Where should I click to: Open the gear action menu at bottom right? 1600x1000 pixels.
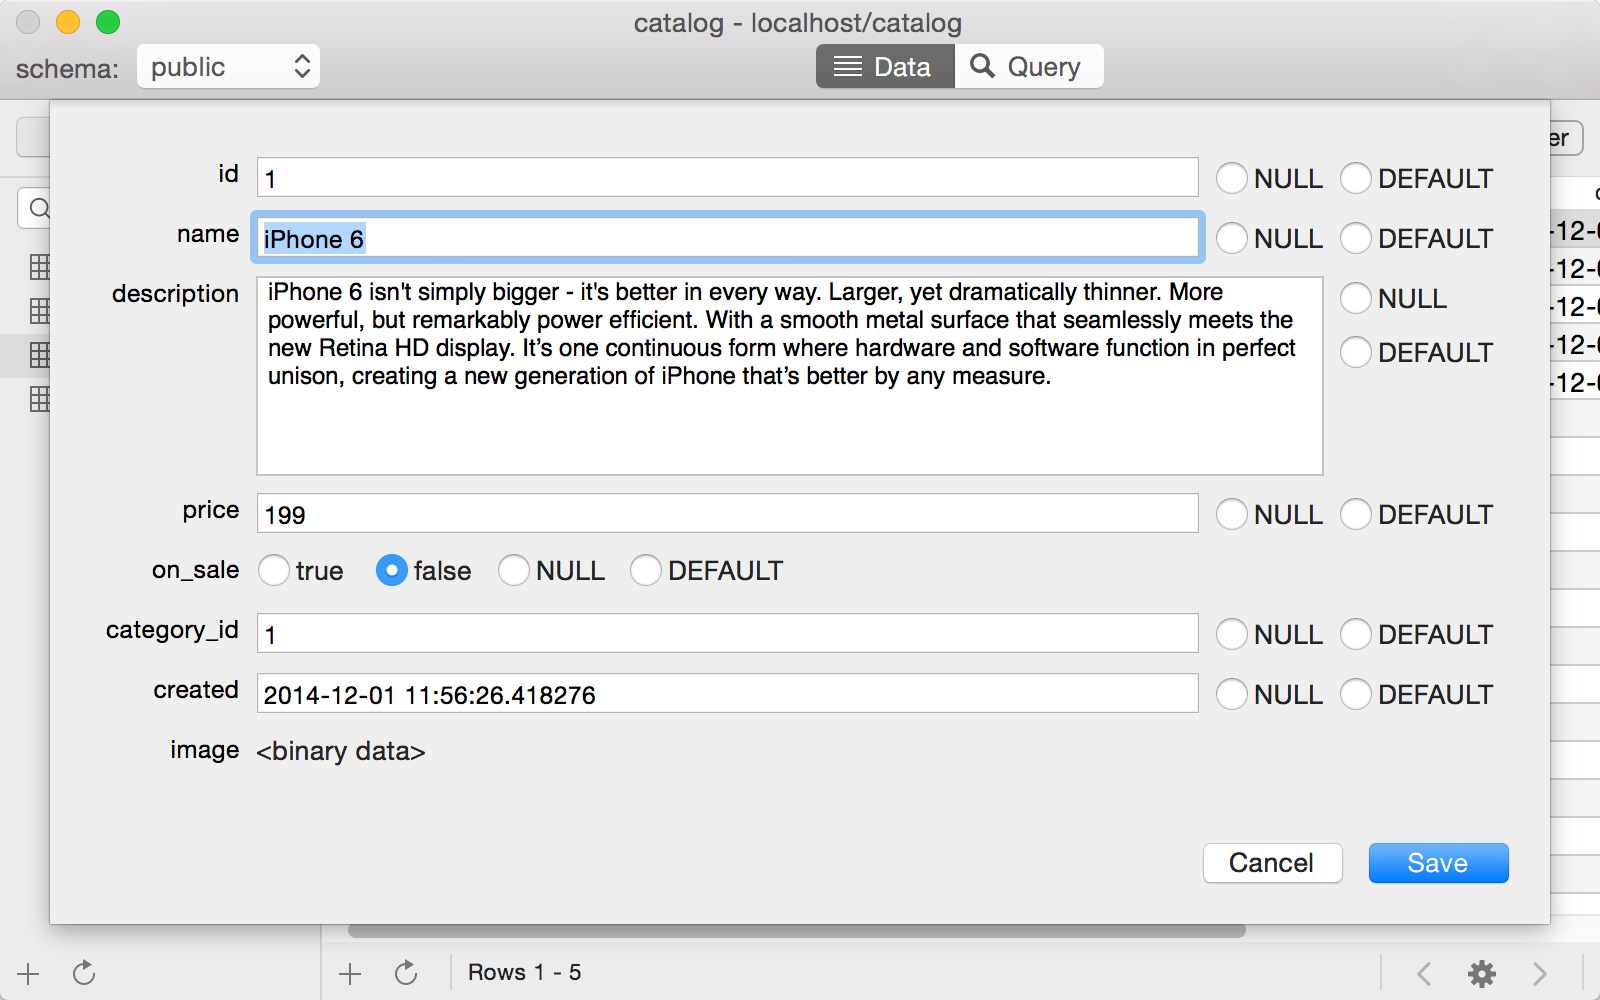pyautogui.click(x=1482, y=972)
